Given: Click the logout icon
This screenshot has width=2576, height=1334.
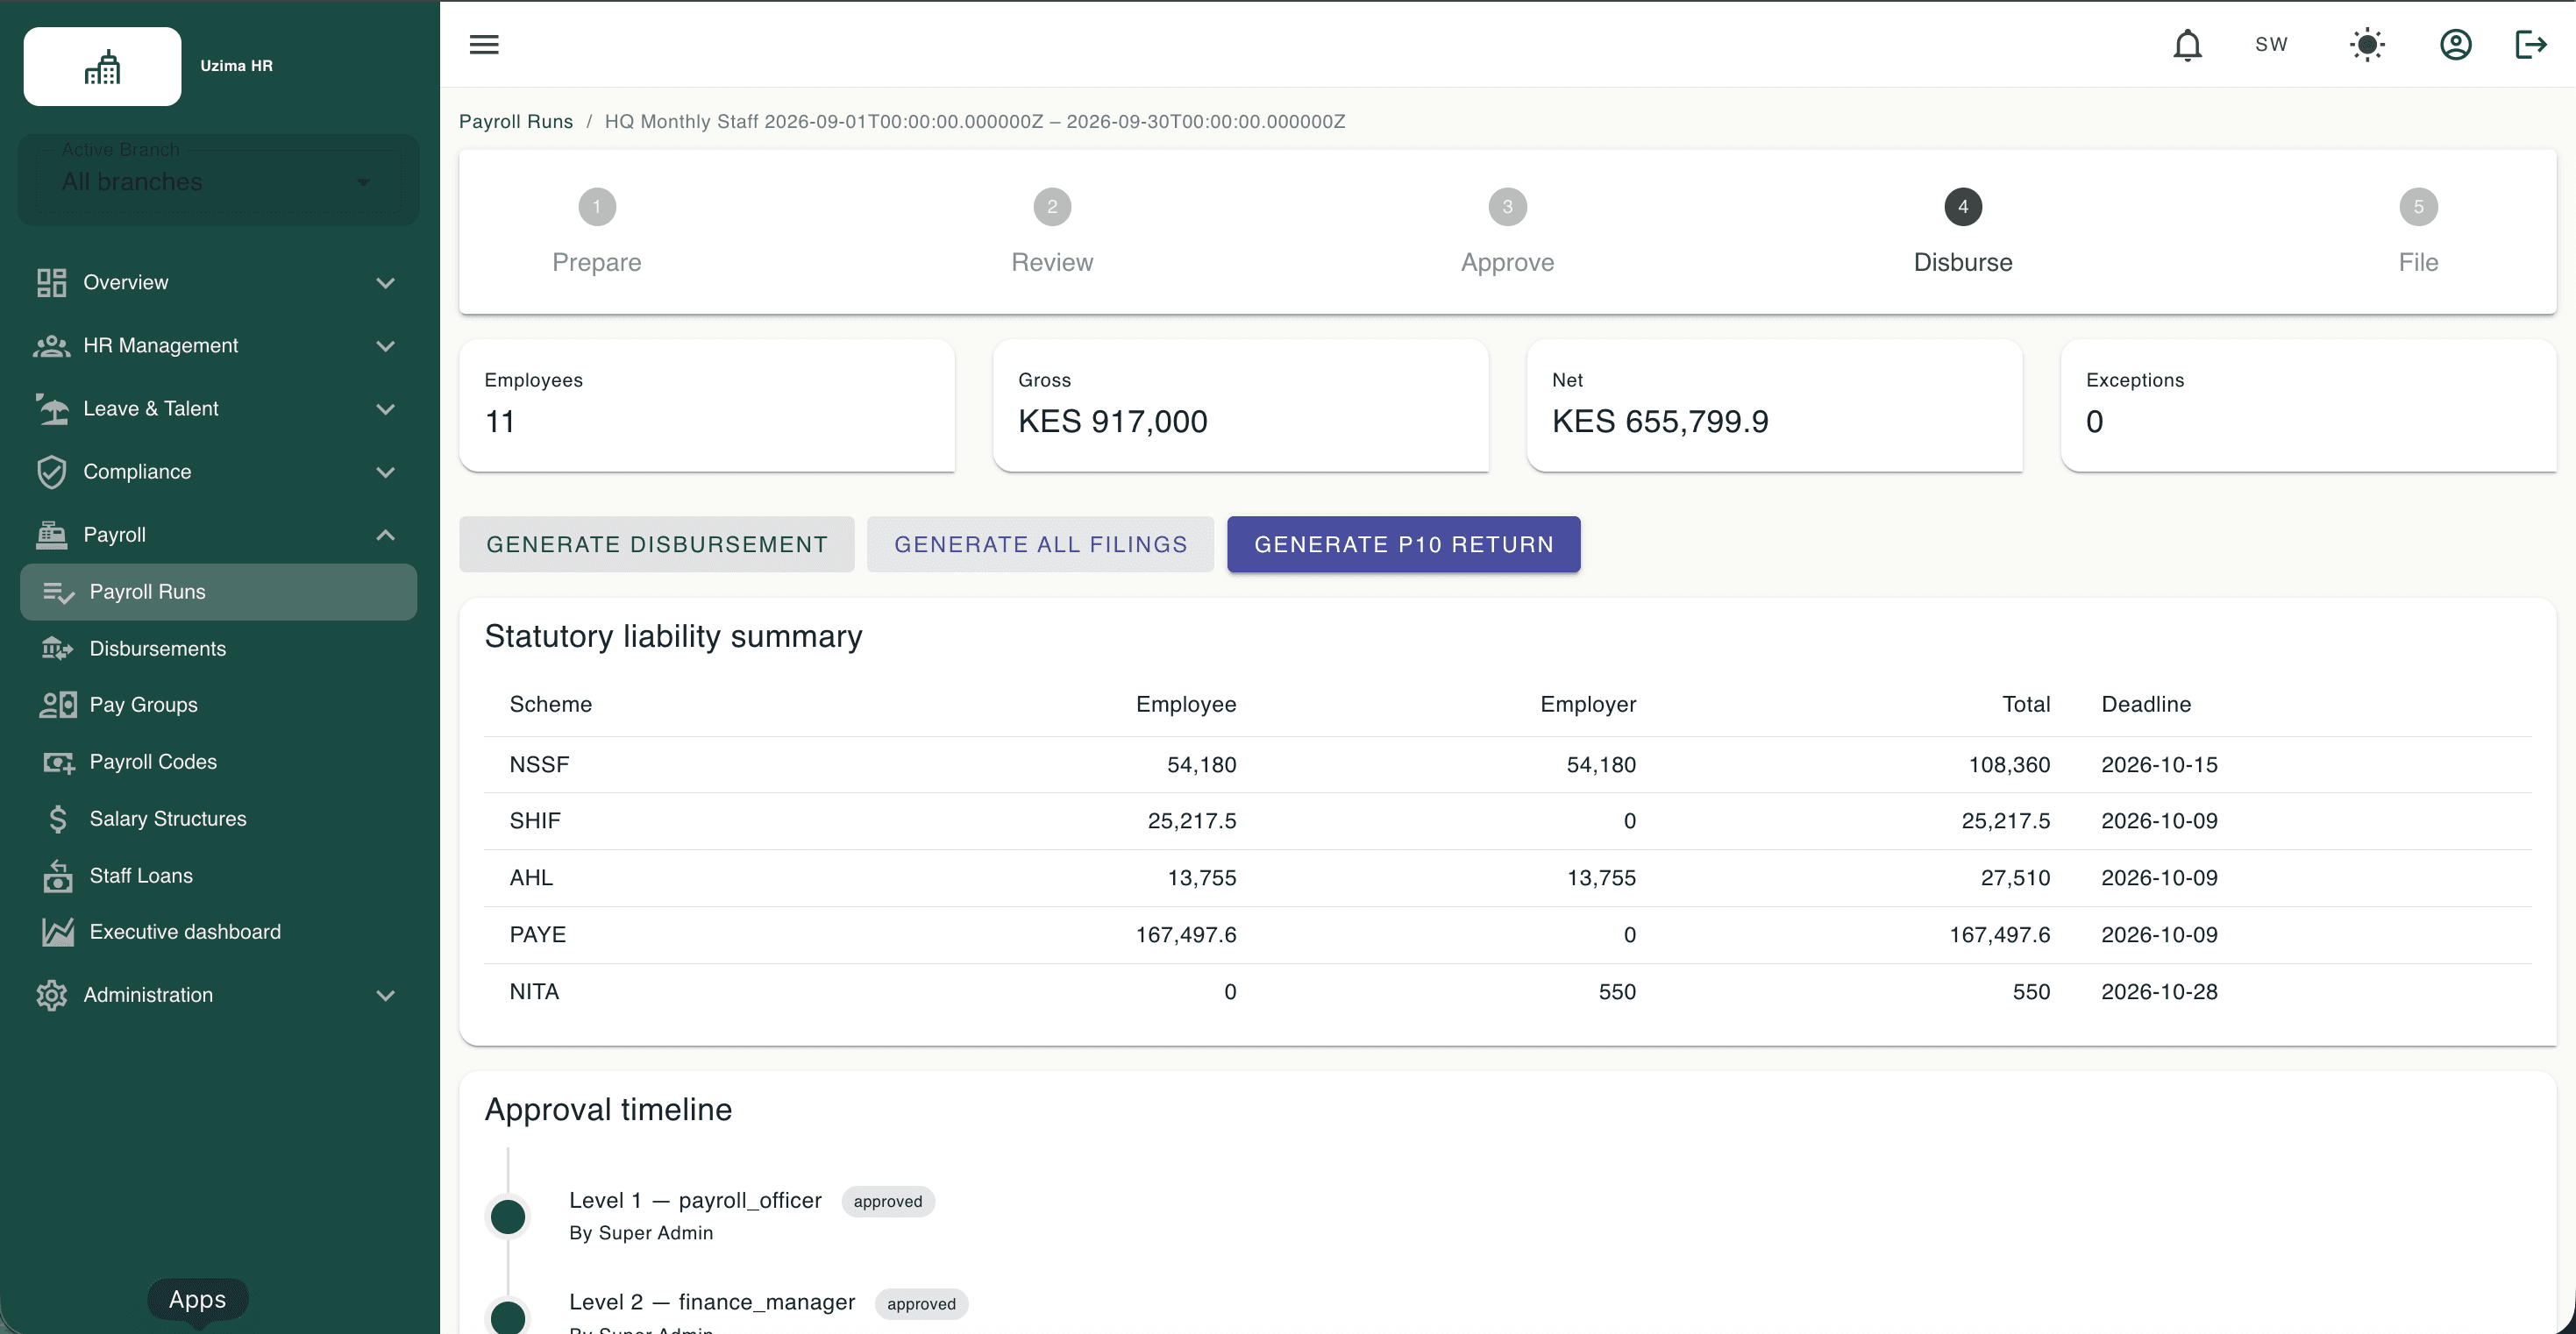Looking at the screenshot, I should tap(2531, 45).
